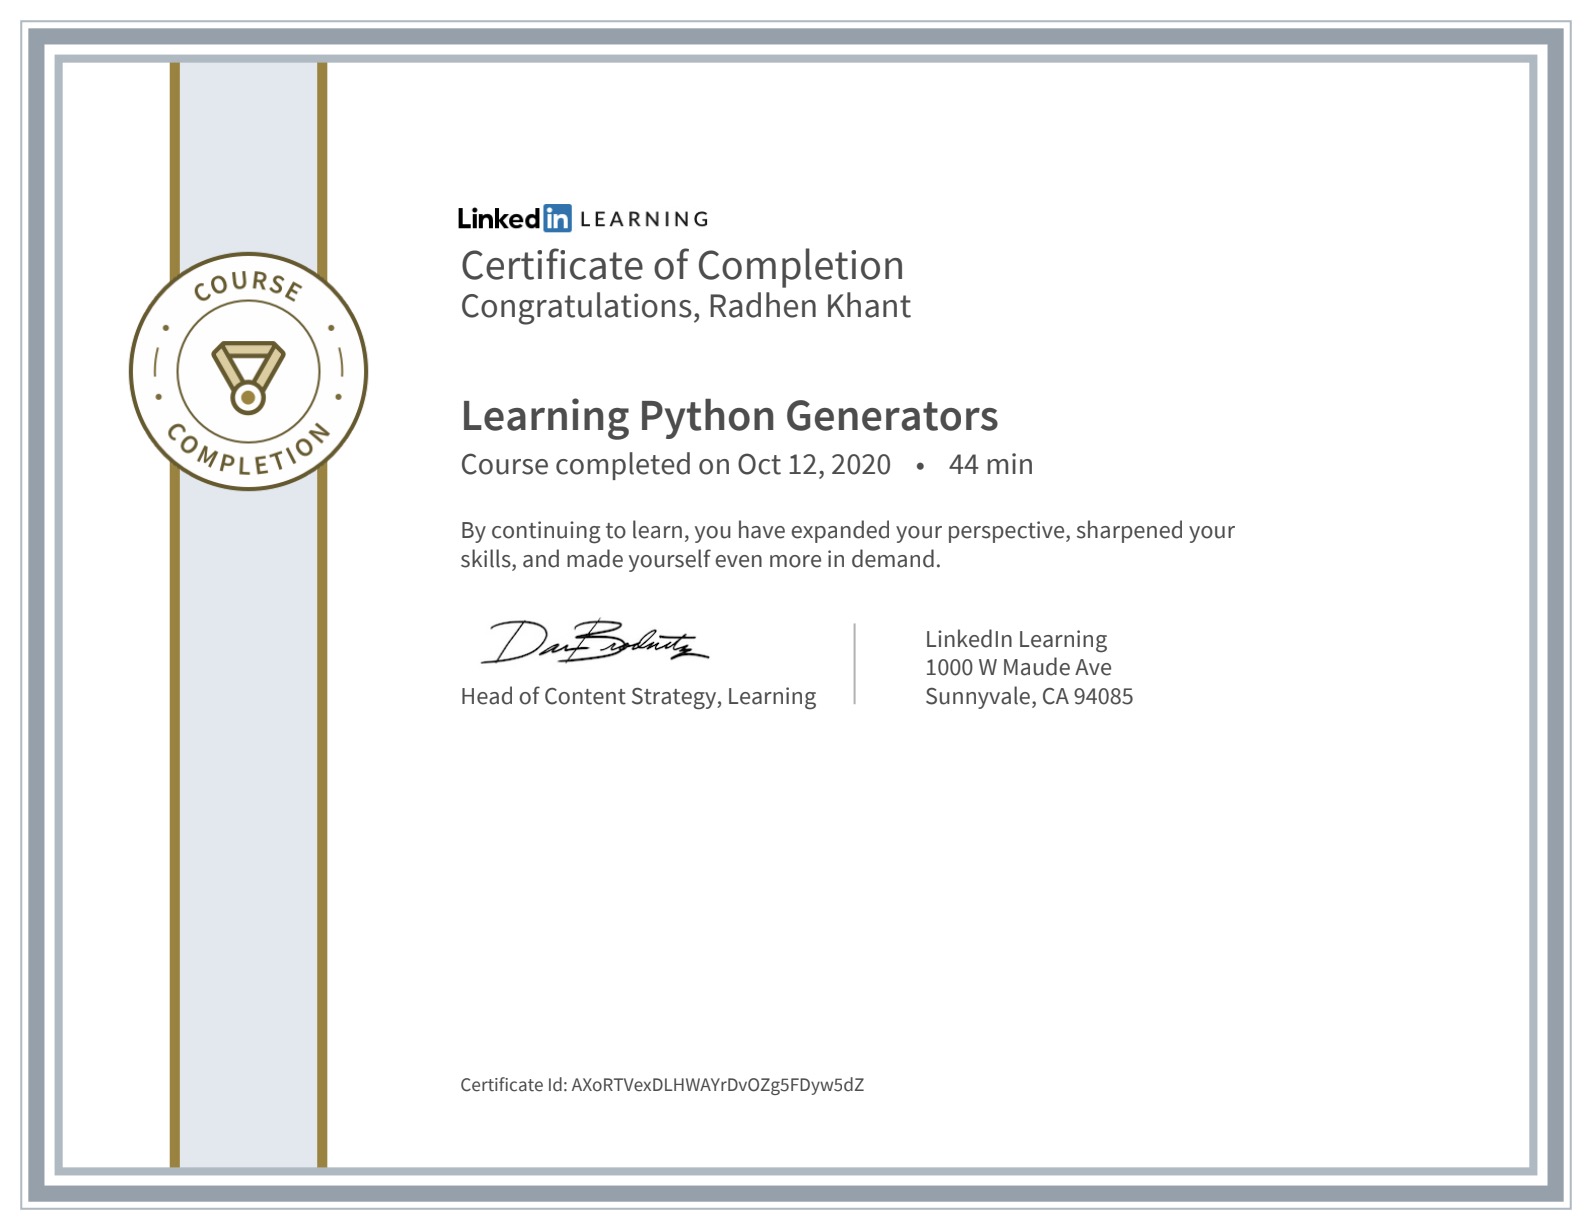This screenshot has height=1228, width=1592.
Task: Click 'Sunnyvale, CA 94085' text
Action: point(1029,696)
